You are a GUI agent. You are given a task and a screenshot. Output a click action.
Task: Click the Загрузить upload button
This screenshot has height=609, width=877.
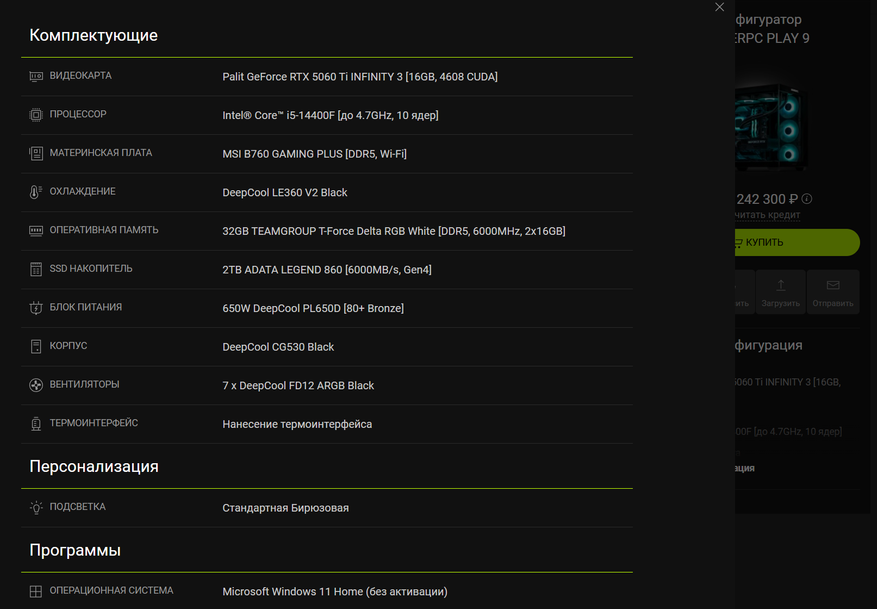(x=781, y=292)
